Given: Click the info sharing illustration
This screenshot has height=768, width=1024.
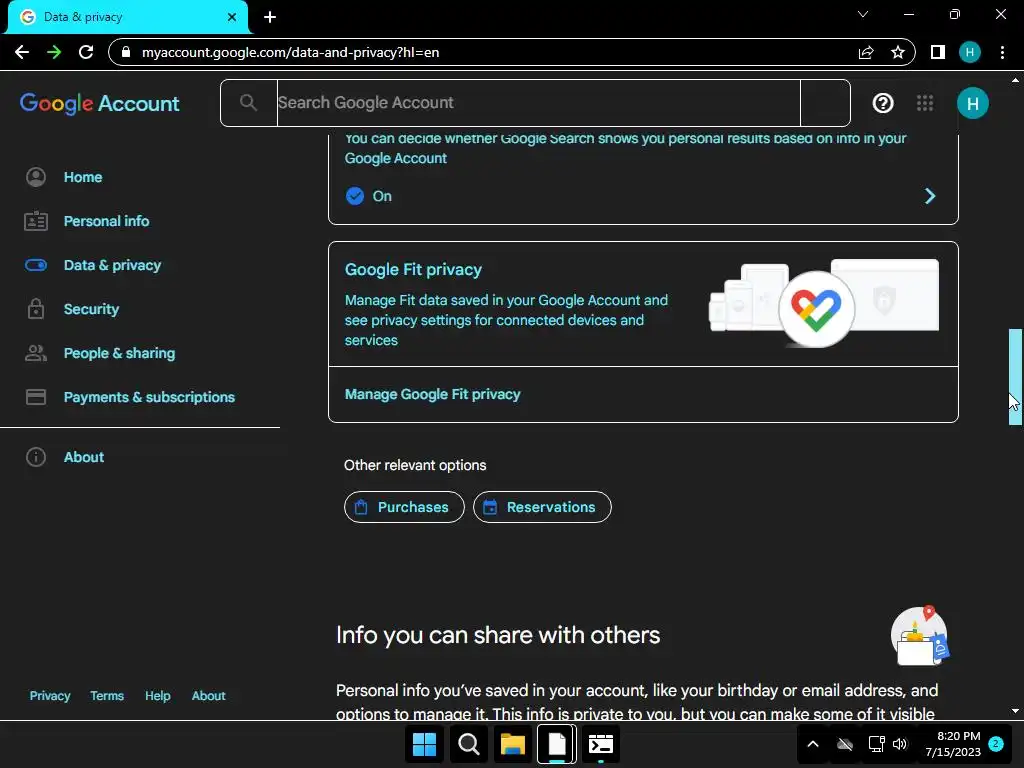Looking at the screenshot, I should (920, 635).
